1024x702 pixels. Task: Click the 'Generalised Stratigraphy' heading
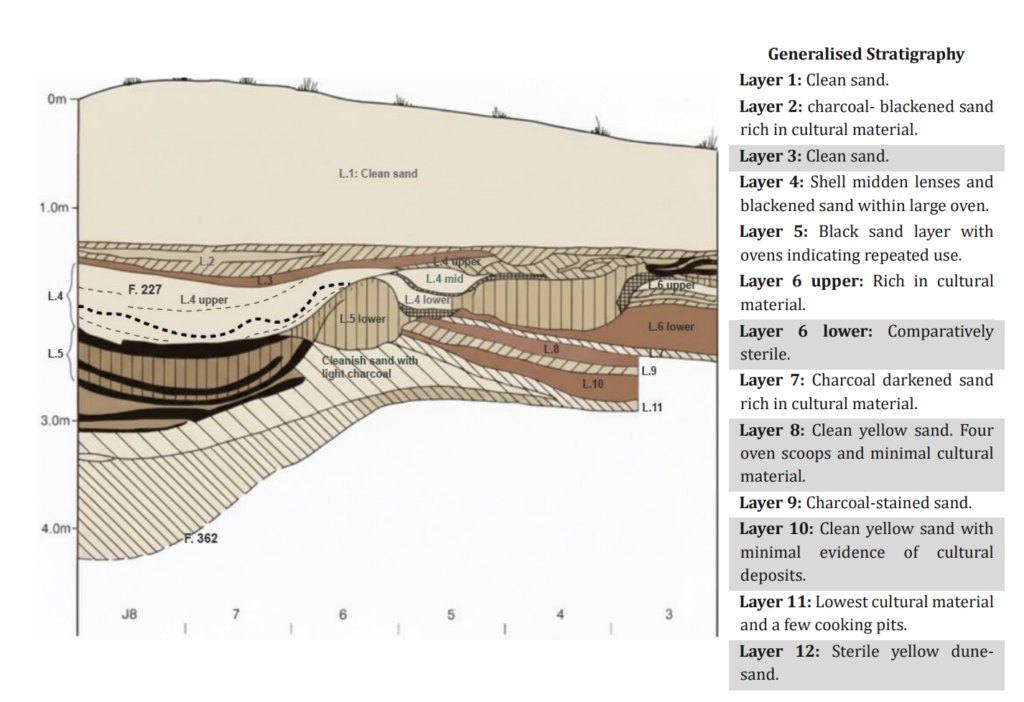[865, 54]
